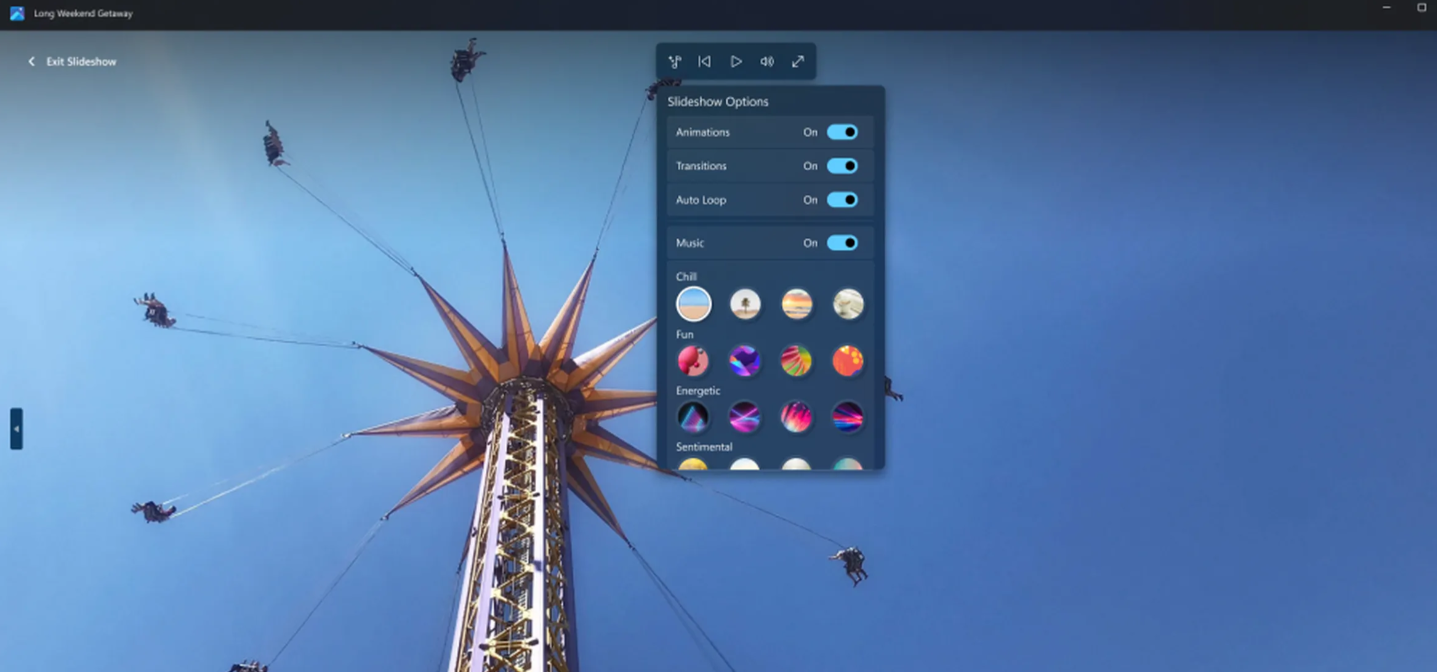This screenshot has width=1437, height=672.
Task: Minimize the slideshow window
Action: pos(1386,8)
